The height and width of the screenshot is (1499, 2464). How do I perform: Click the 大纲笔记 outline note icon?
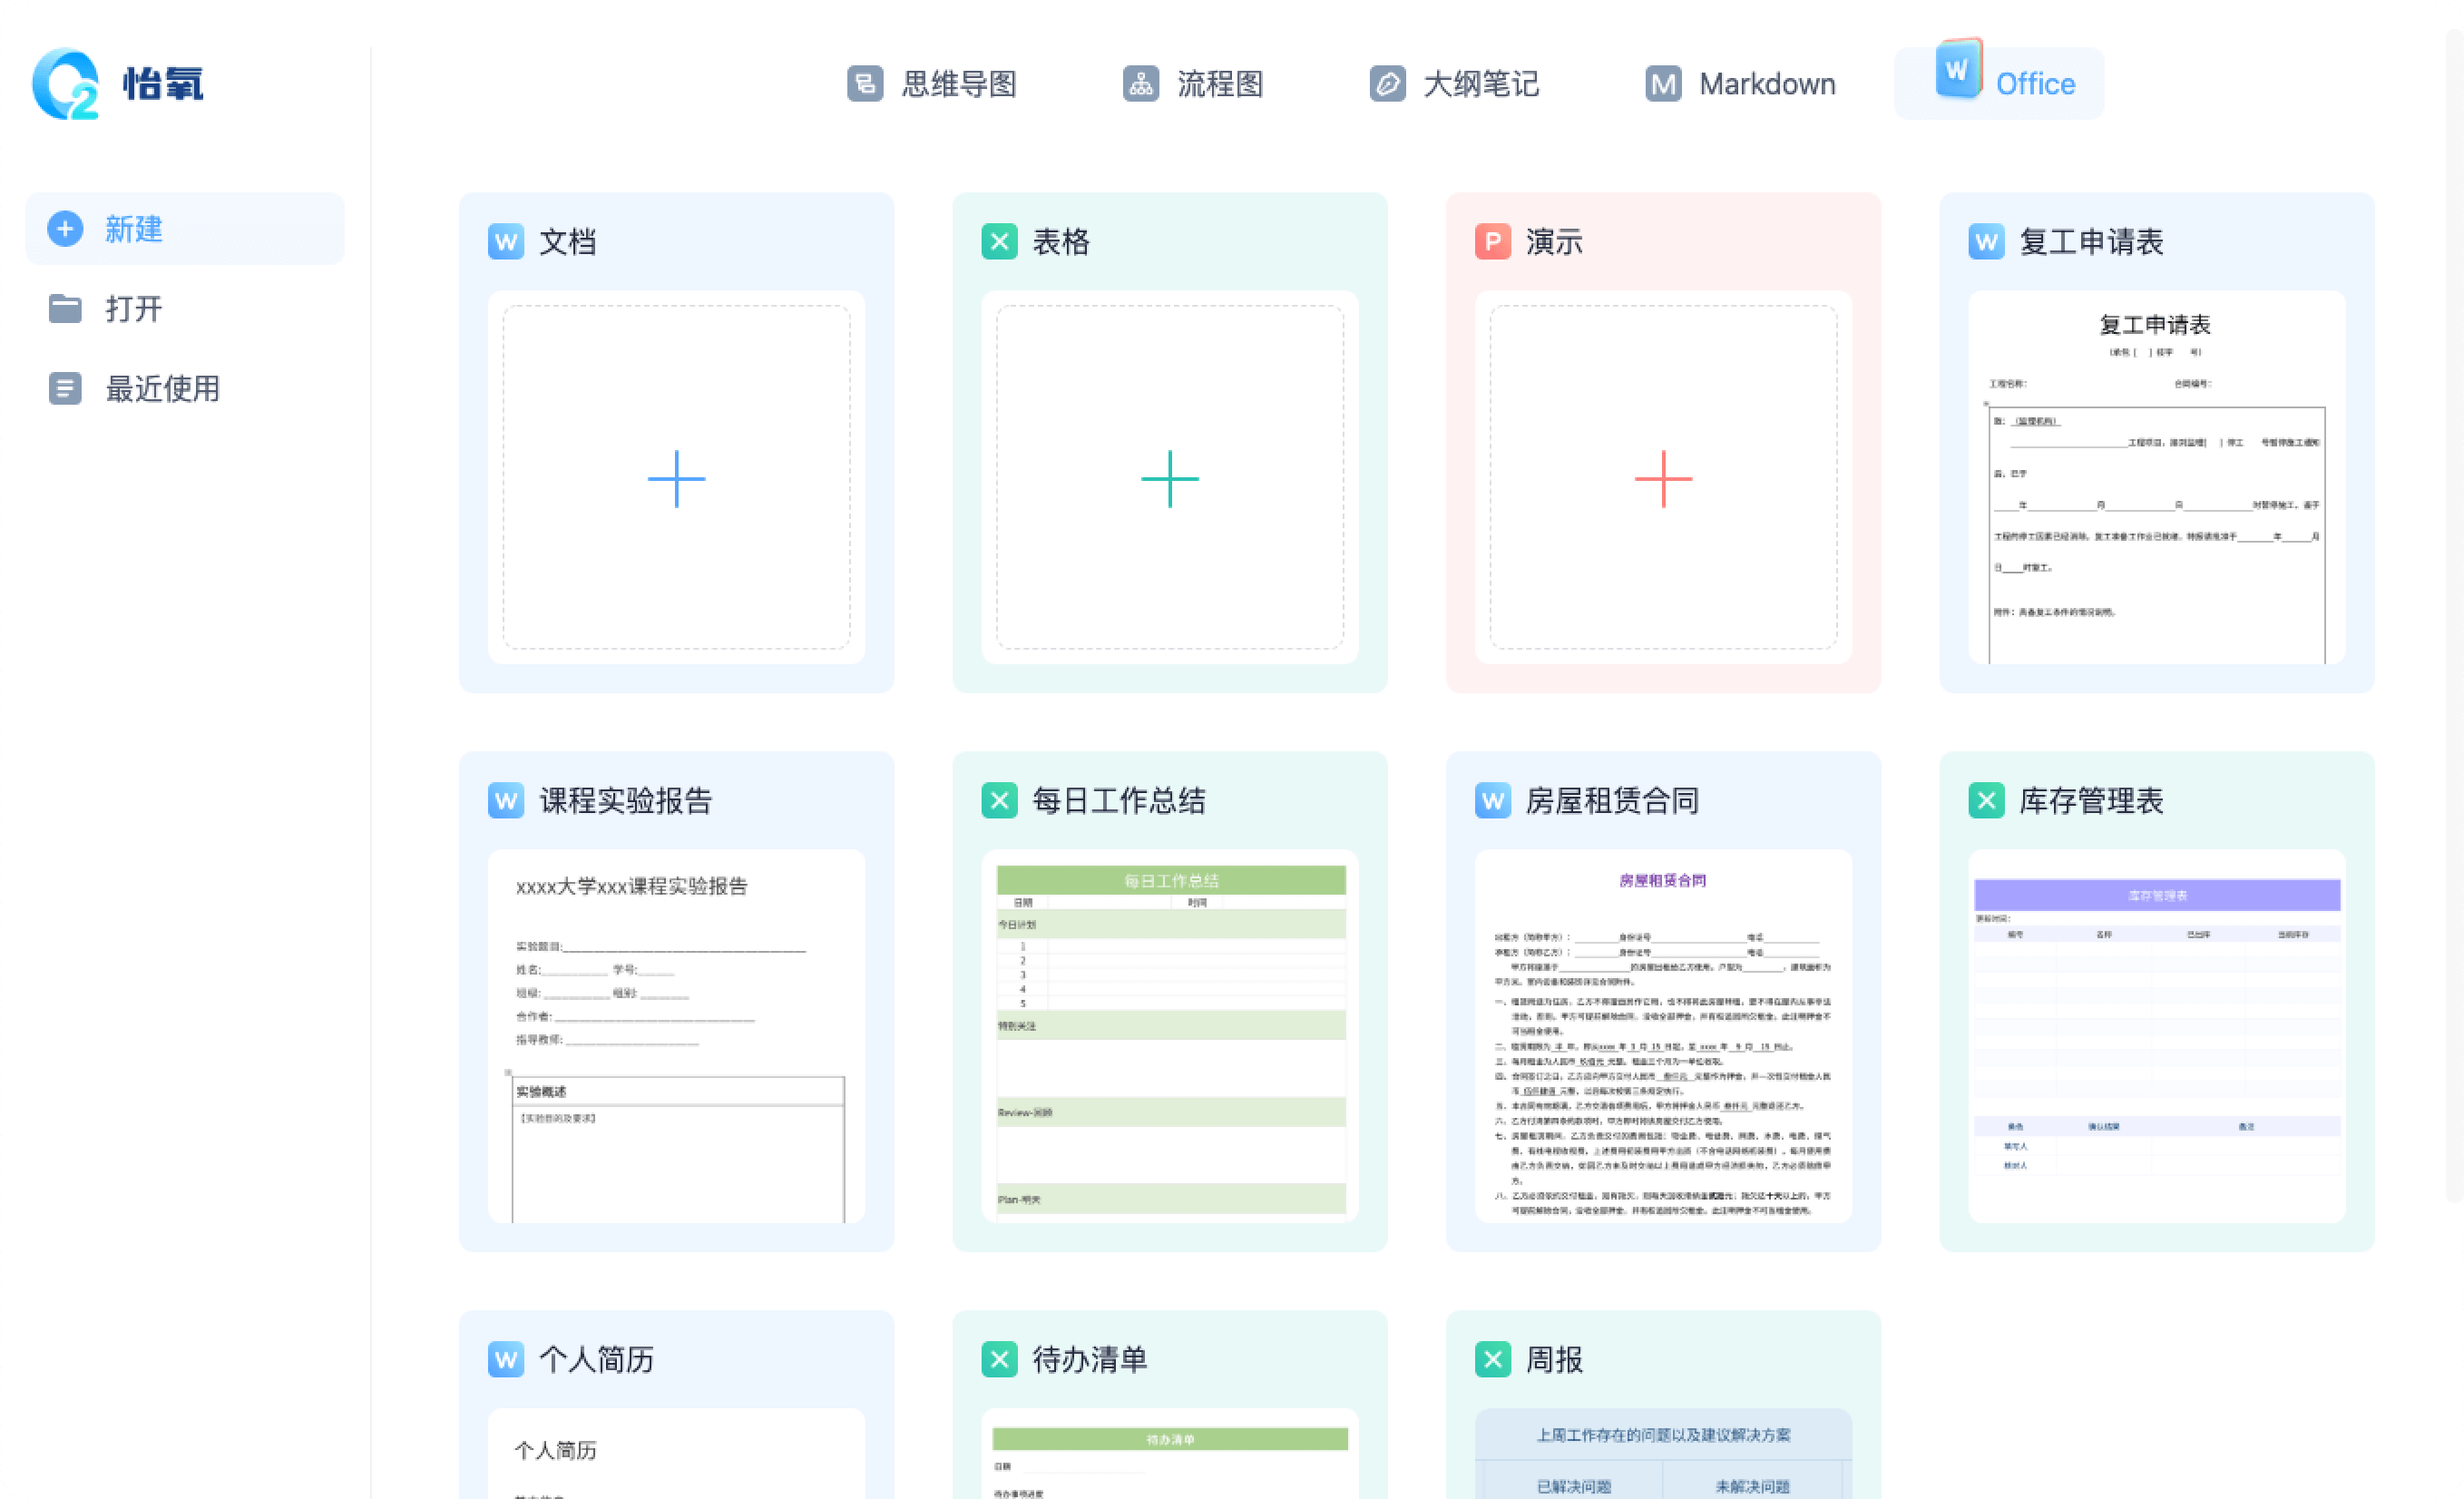coord(1387,84)
